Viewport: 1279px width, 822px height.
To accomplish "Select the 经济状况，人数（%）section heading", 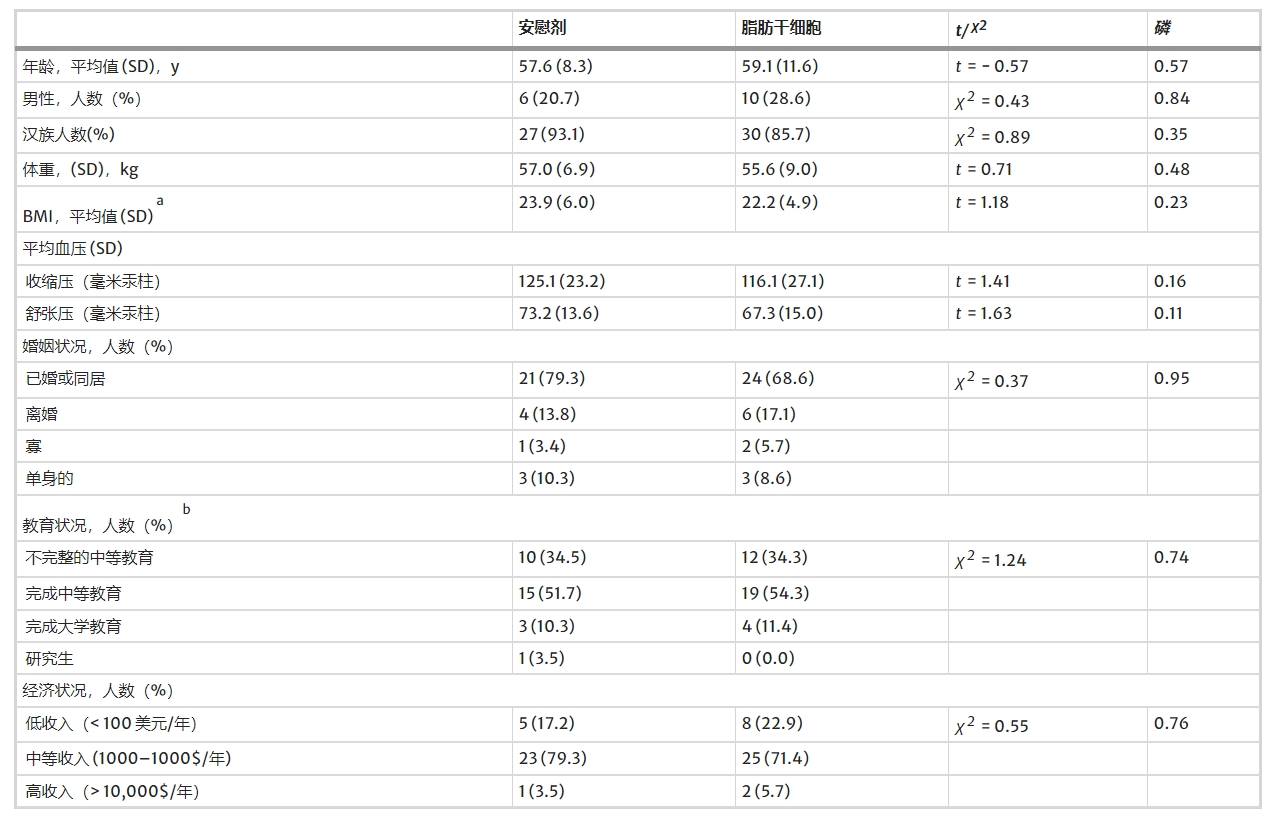I will [98, 691].
